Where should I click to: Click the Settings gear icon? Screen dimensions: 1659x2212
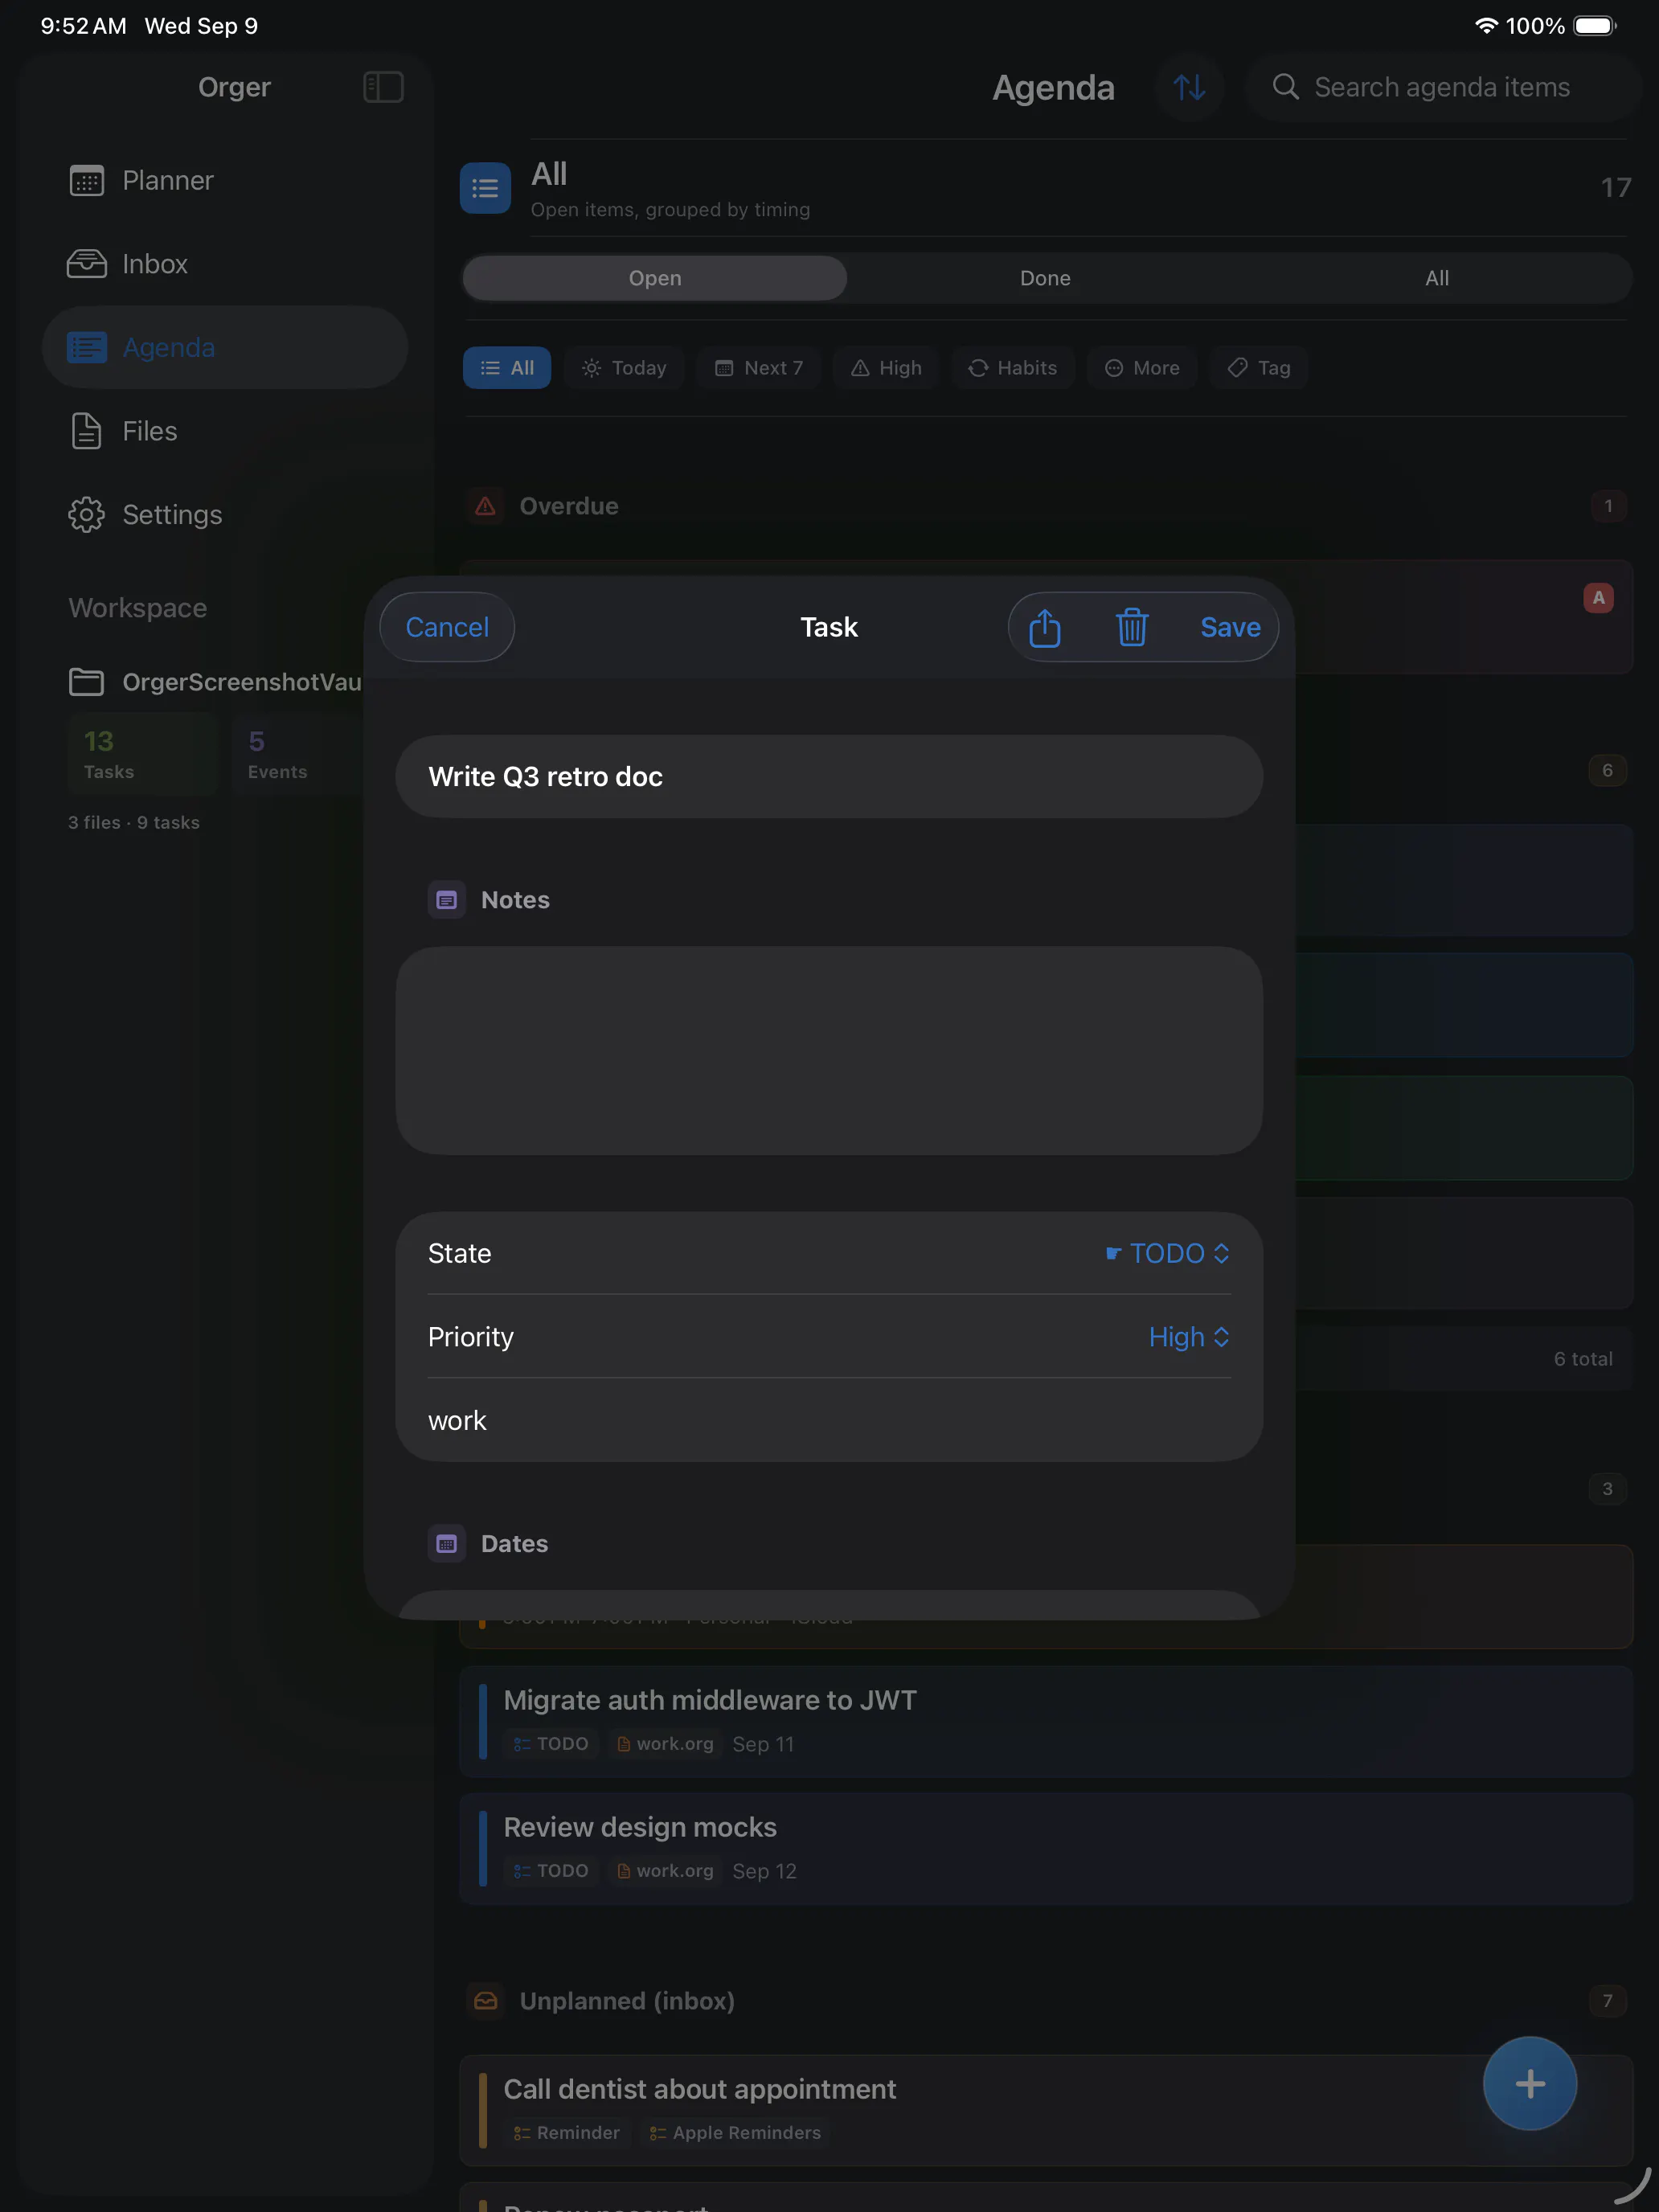pos(87,514)
